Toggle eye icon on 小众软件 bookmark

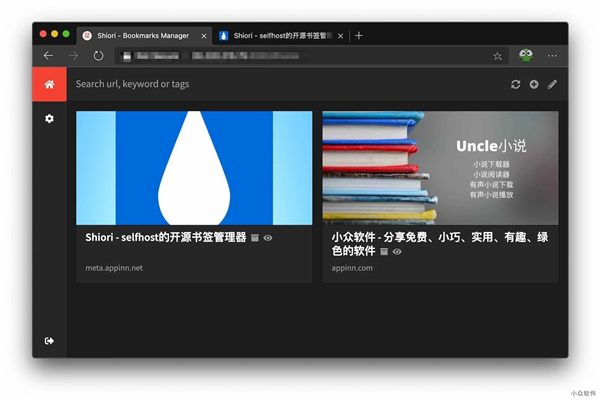397,252
